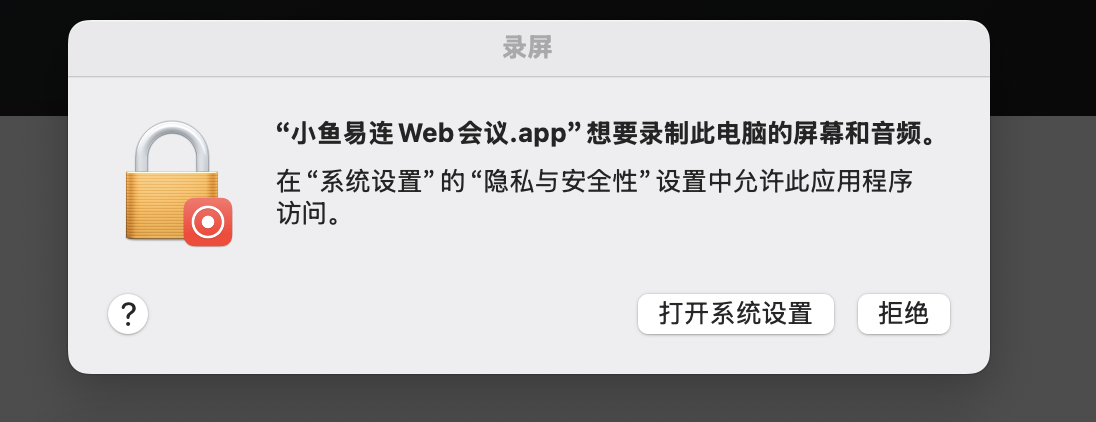Click empty title bar area left of 录屏
This screenshot has width=1096, height=422.
click(280, 48)
